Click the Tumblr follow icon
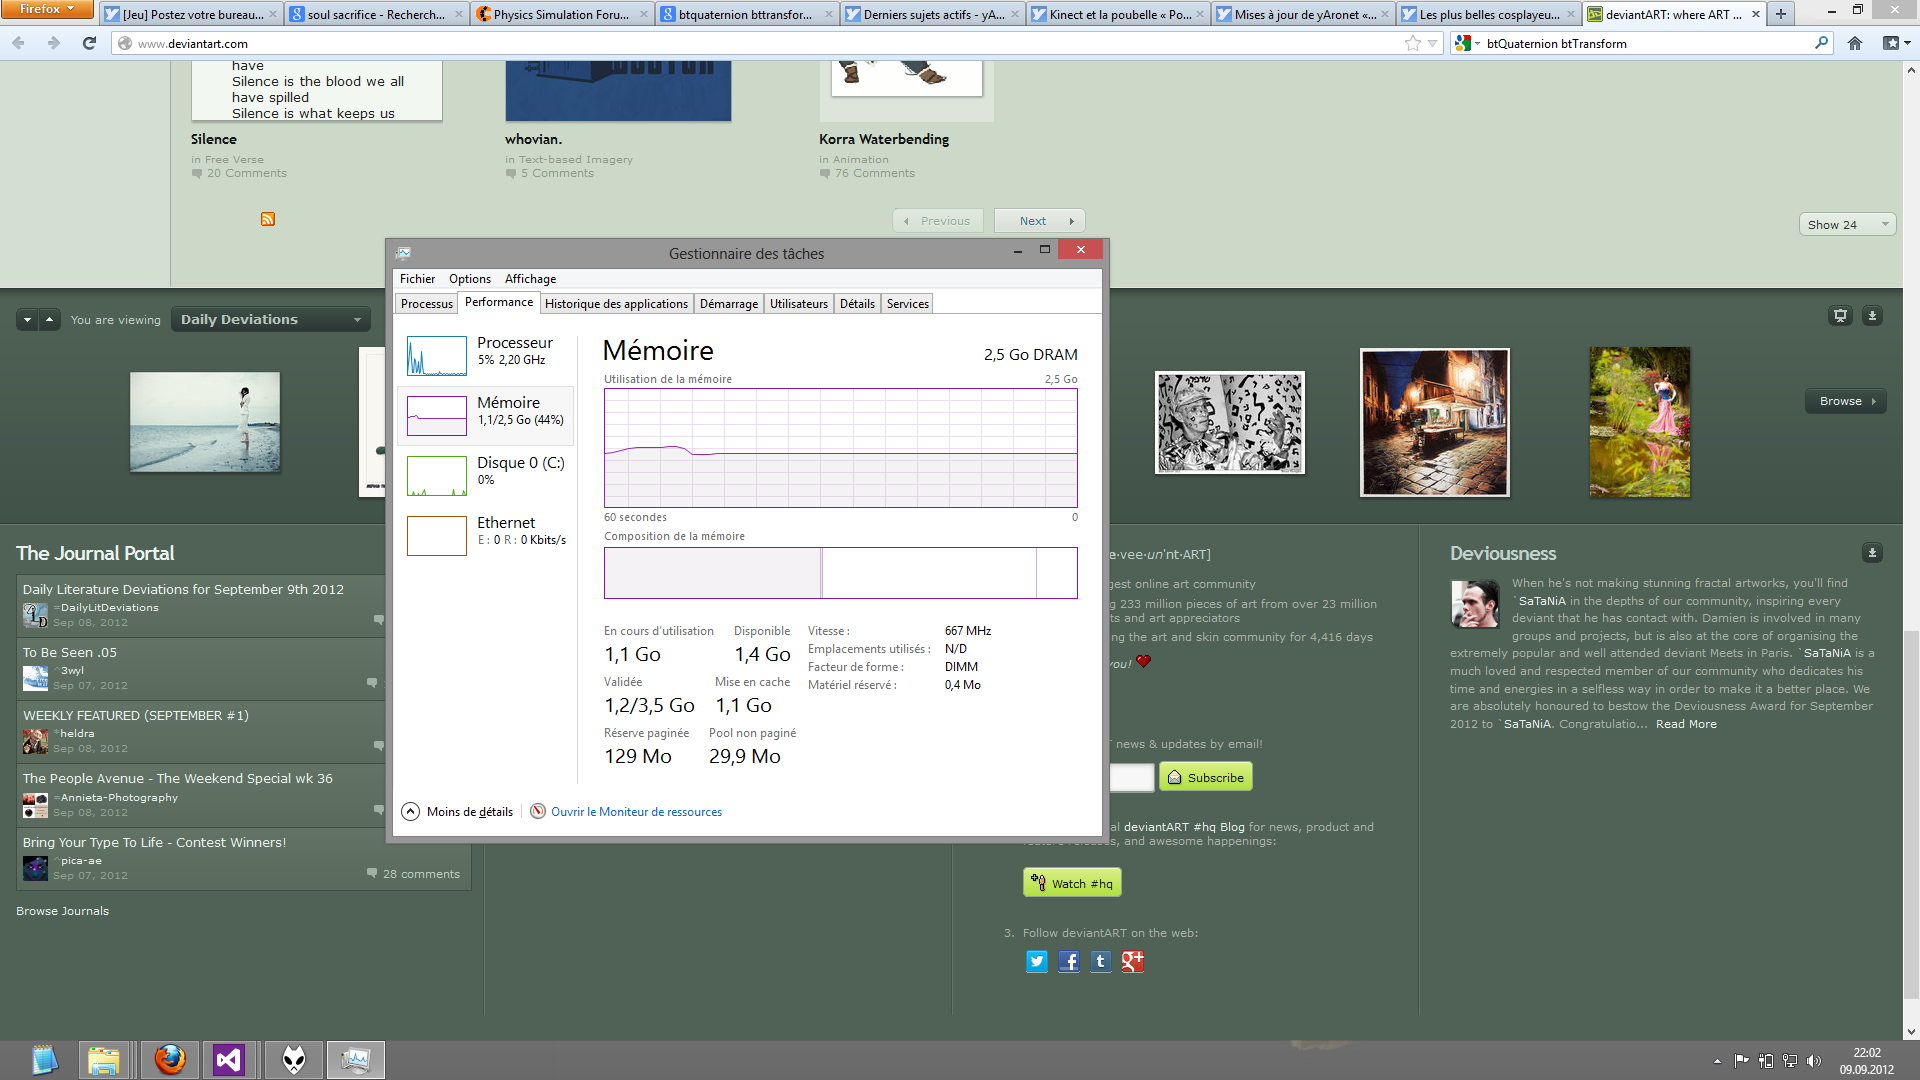1920x1080 pixels. pyautogui.click(x=1100, y=961)
